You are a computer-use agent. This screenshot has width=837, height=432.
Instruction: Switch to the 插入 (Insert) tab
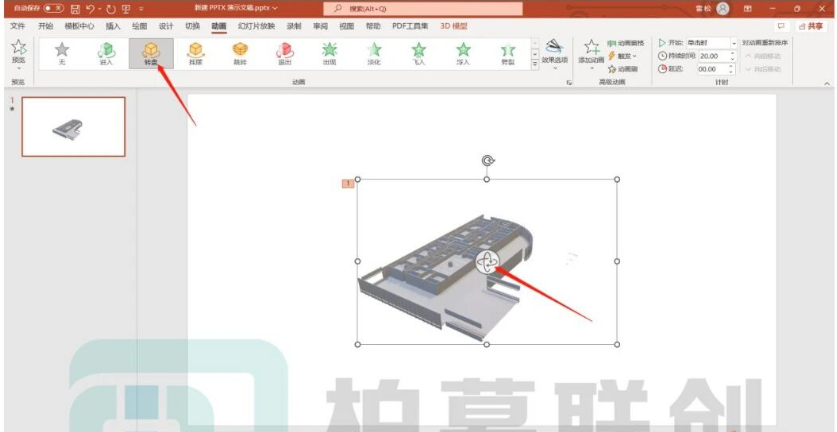pos(113,26)
